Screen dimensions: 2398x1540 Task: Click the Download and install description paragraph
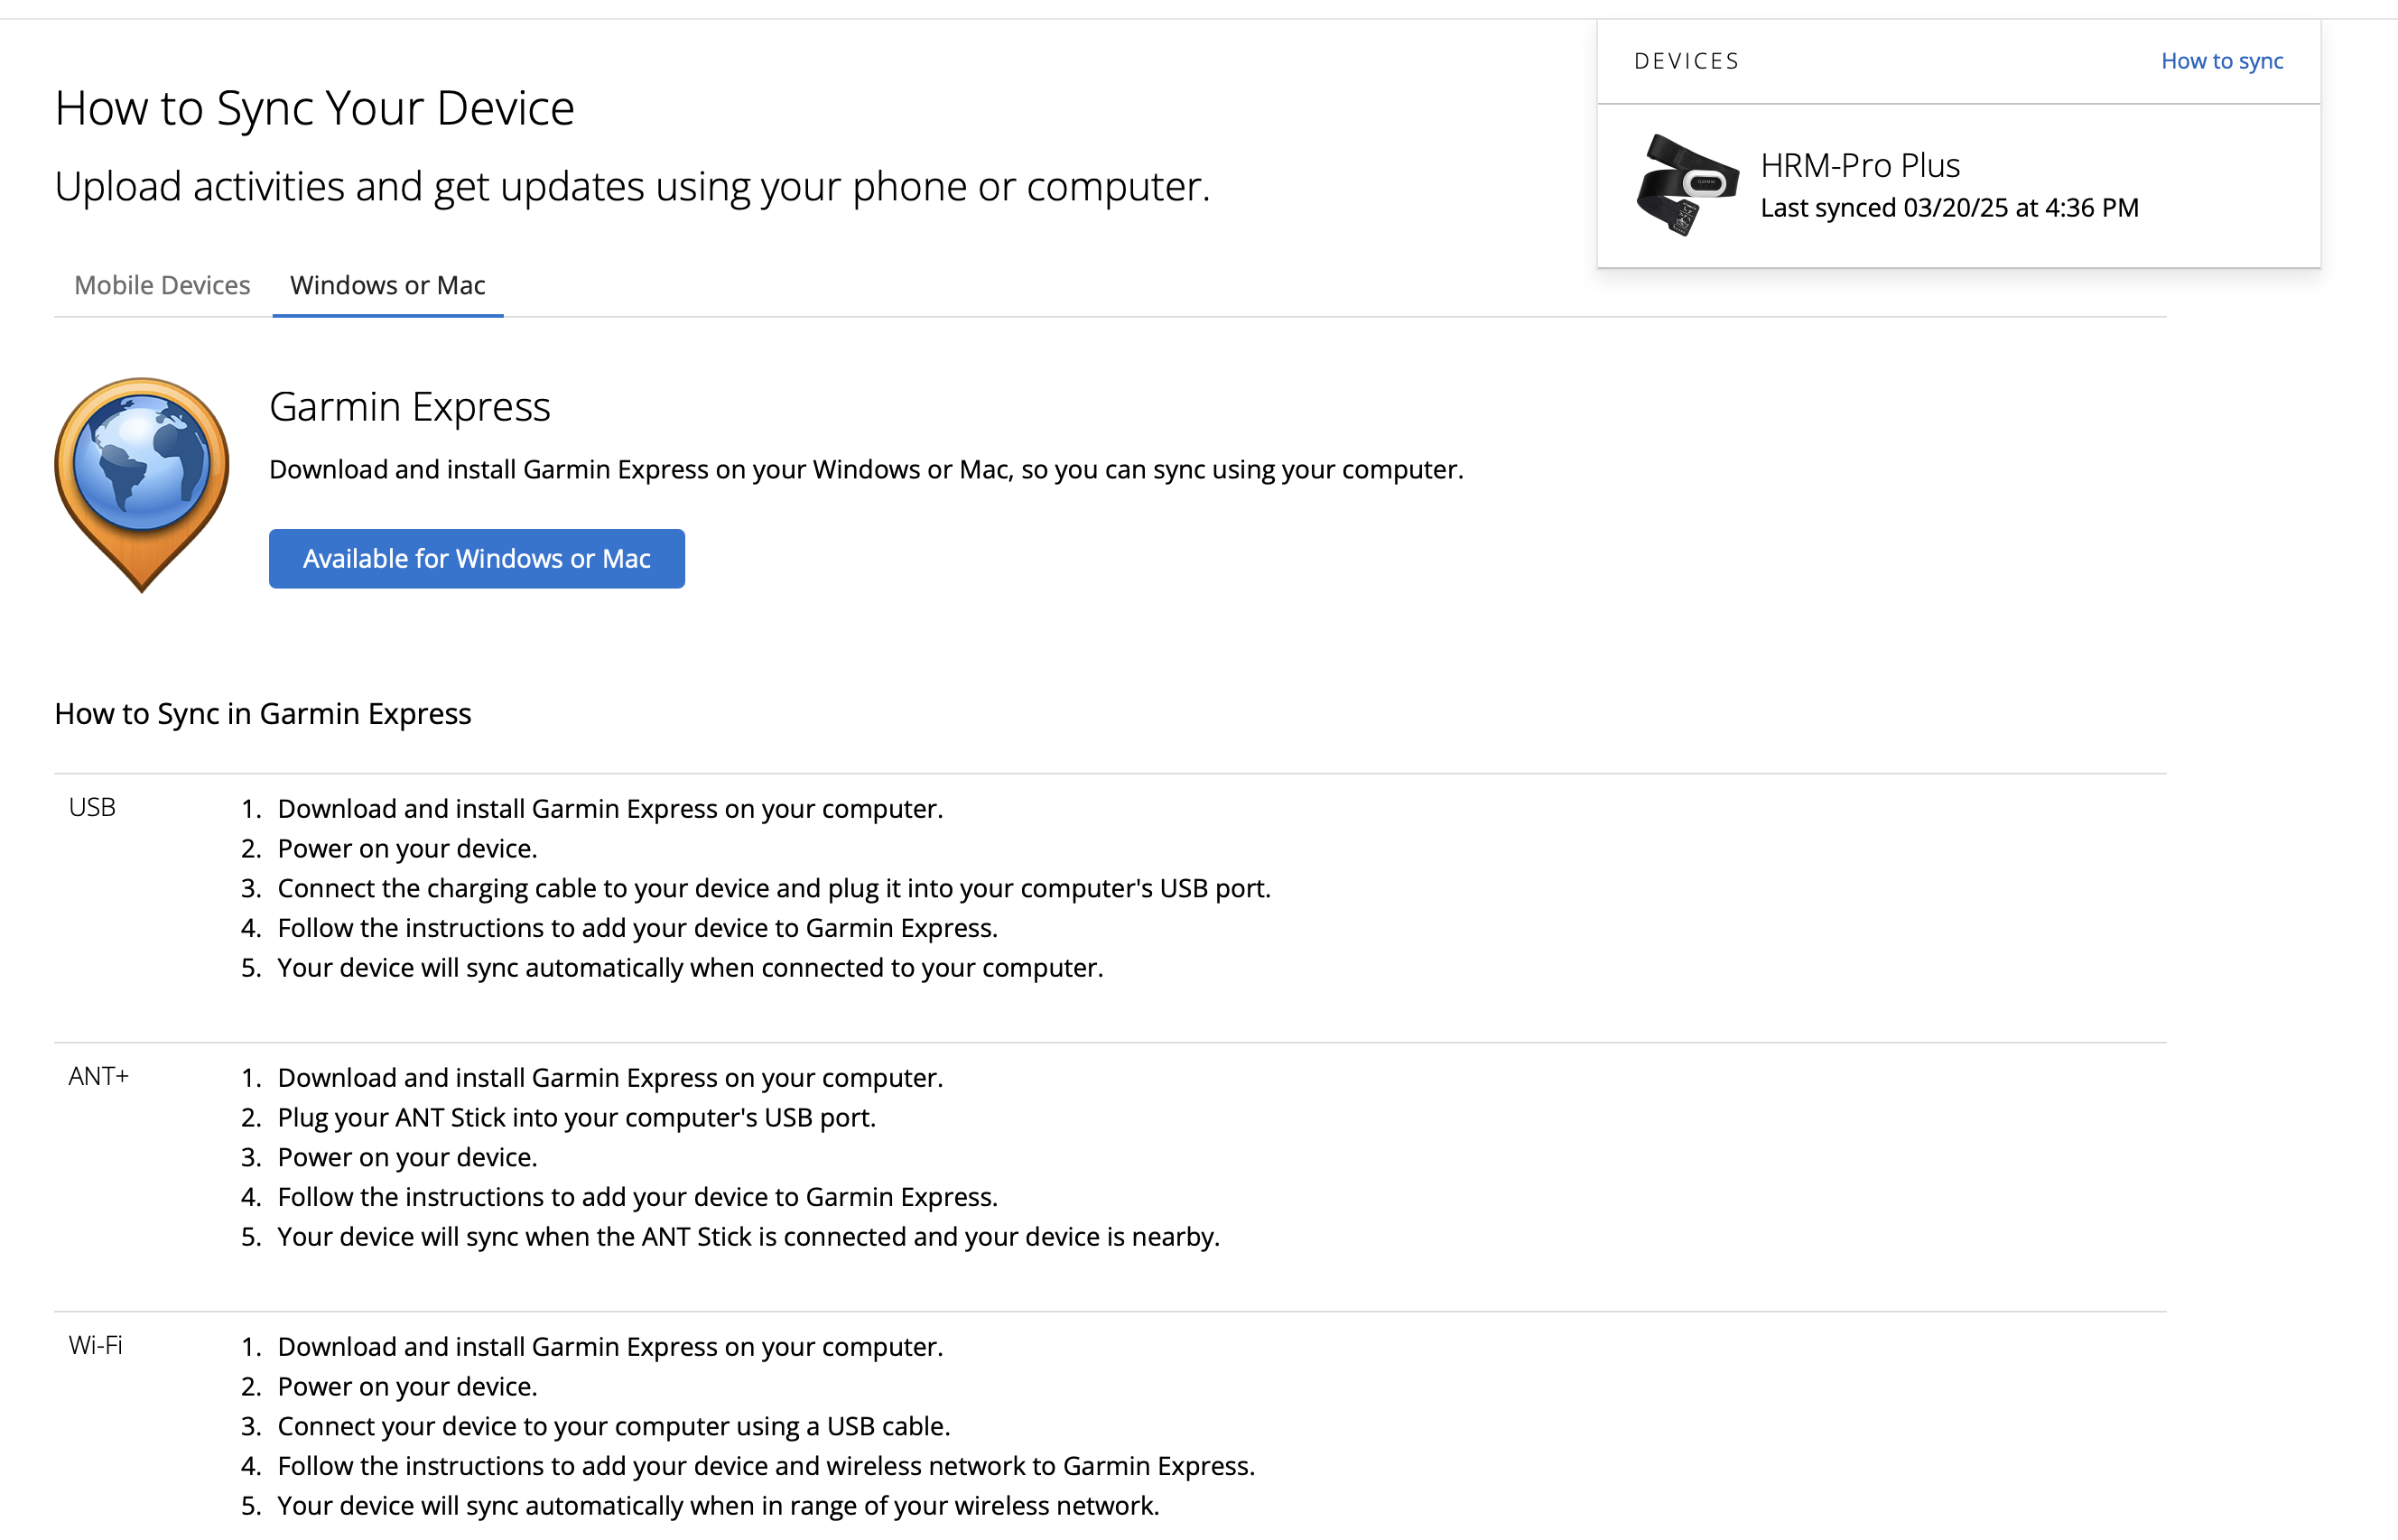tap(865, 470)
